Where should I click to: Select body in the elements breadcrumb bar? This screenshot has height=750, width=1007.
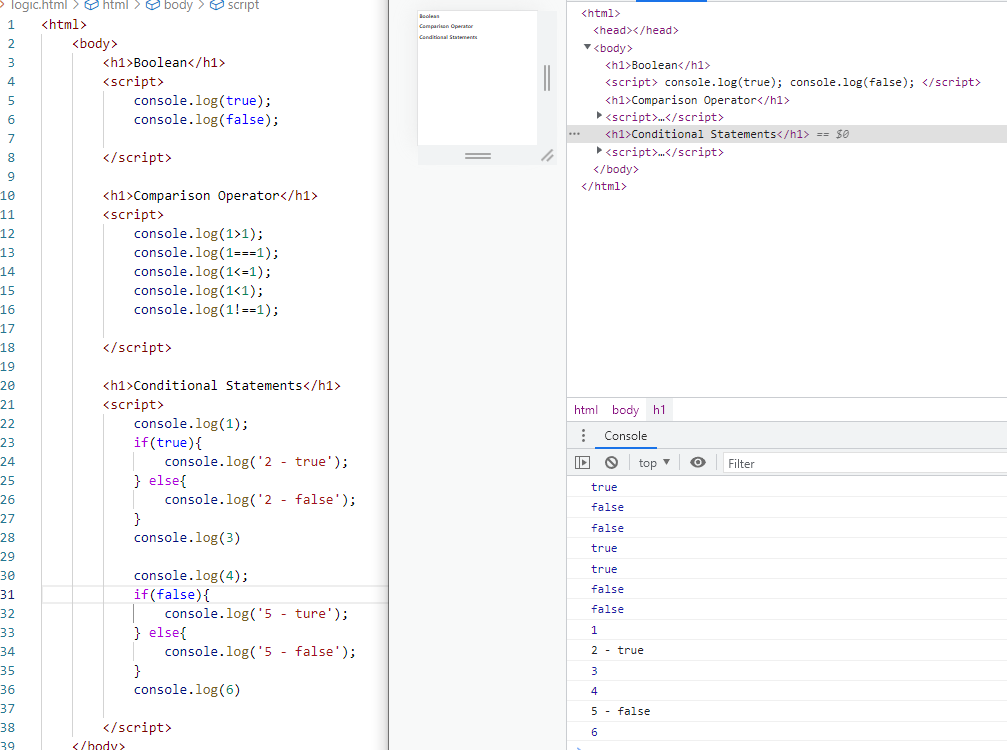(626, 410)
